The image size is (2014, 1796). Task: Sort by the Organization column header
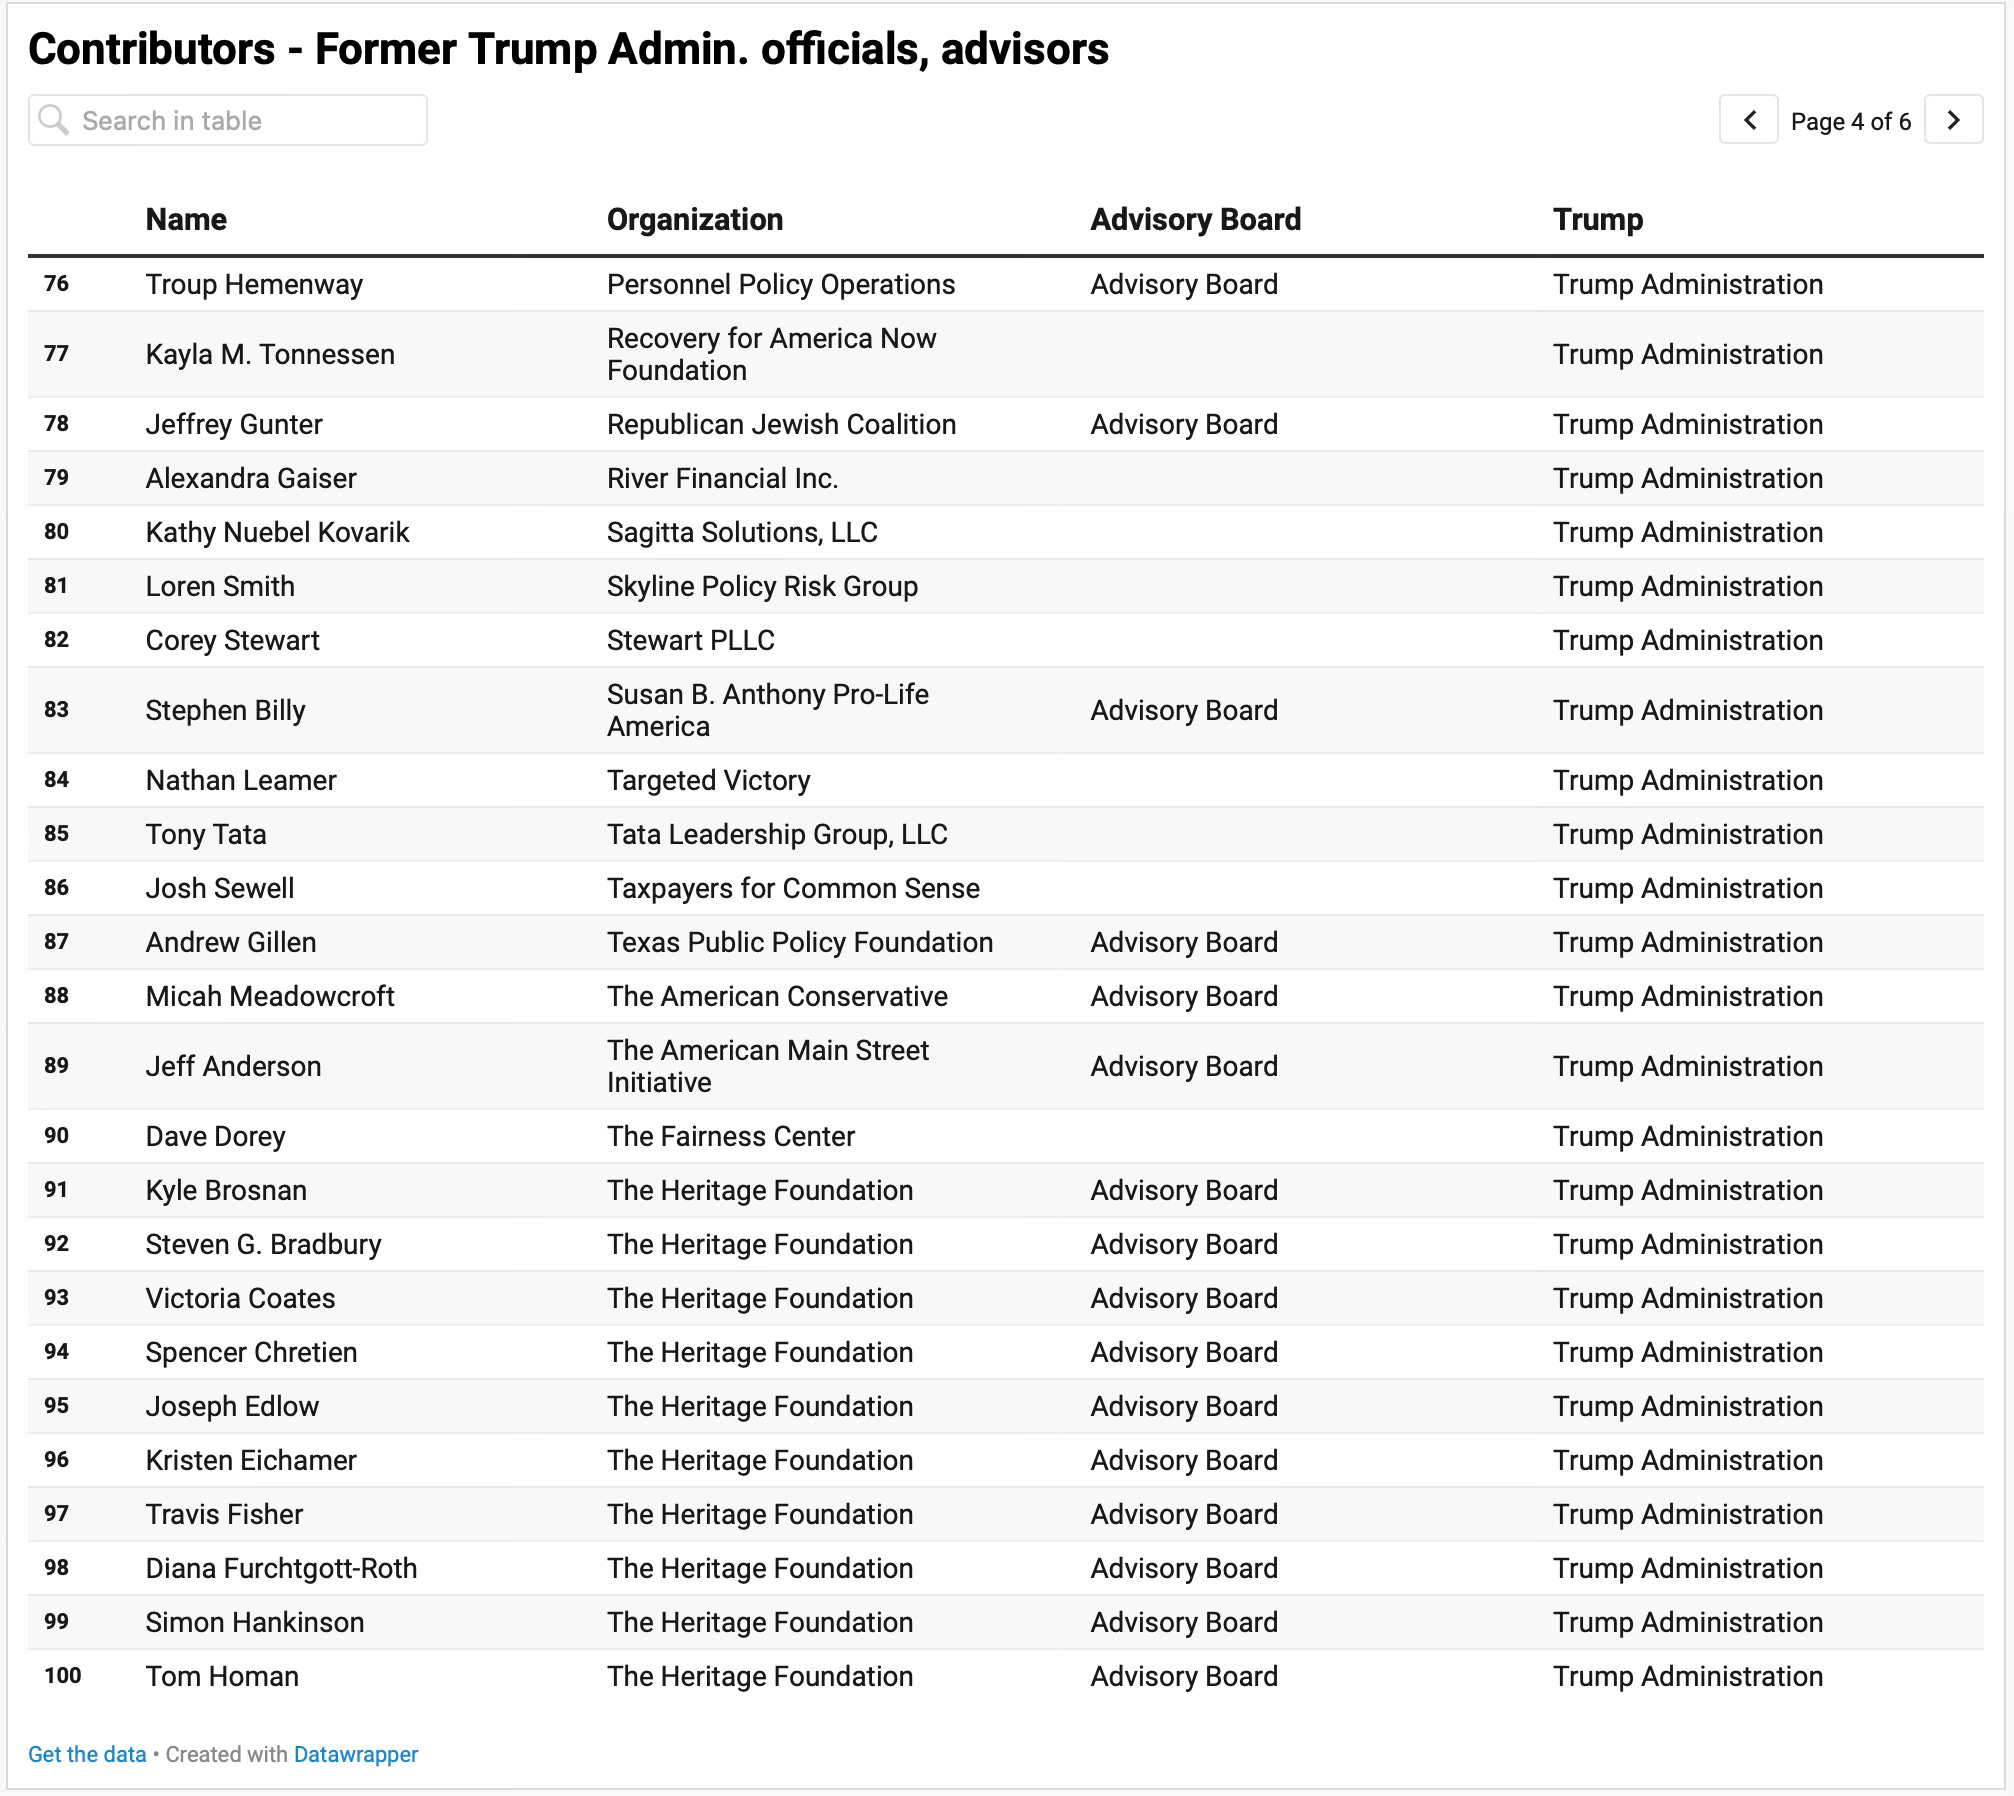(x=695, y=219)
